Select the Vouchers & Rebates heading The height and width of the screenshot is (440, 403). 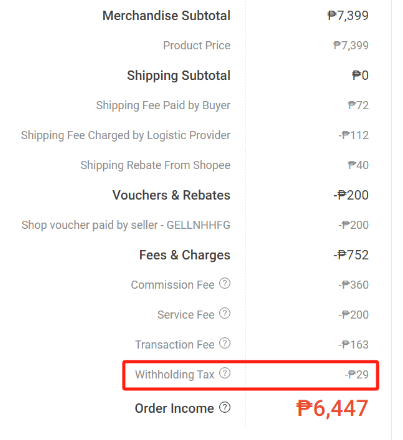coord(171,195)
